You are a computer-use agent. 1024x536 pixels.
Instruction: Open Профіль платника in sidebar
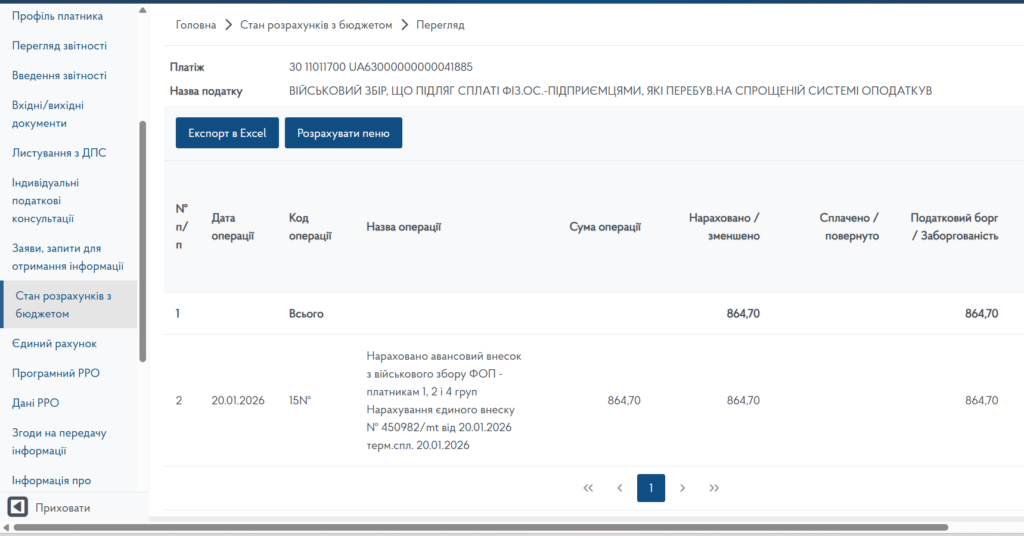(57, 16)
